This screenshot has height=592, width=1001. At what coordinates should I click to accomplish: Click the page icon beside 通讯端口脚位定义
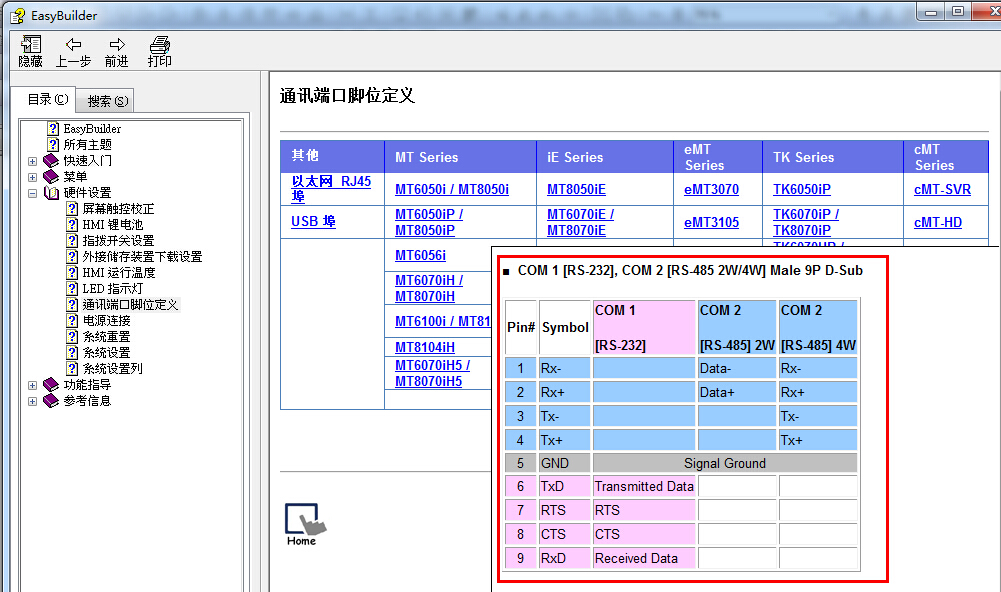(73, 305)
